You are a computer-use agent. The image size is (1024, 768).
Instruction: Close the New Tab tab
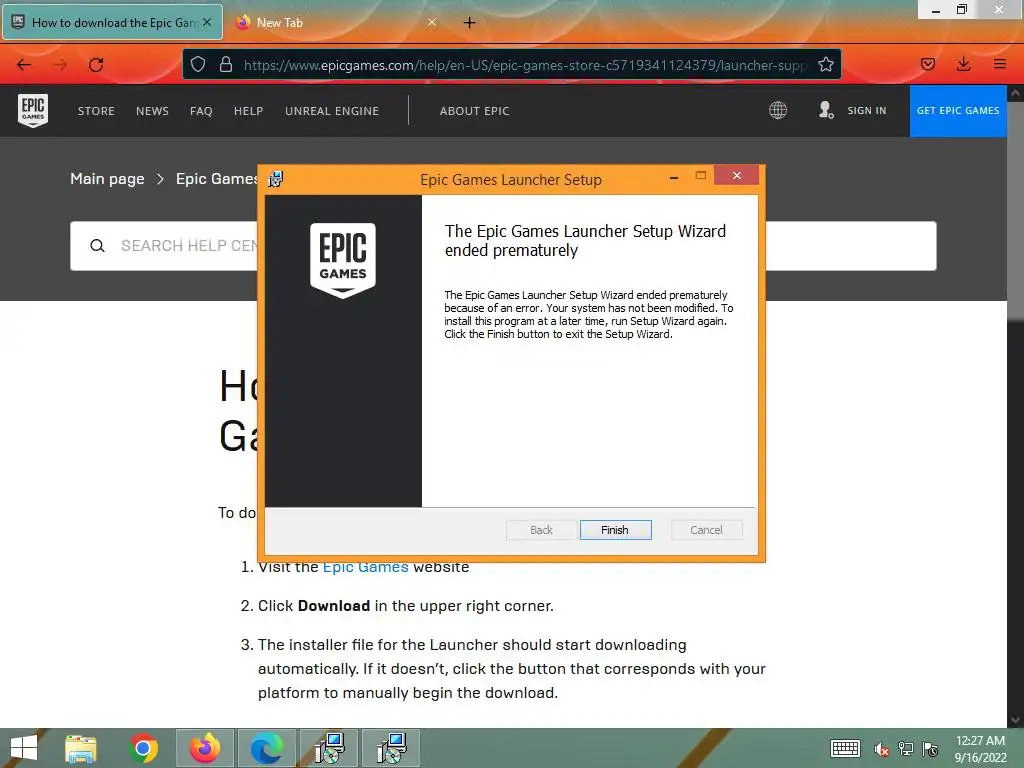432,22
